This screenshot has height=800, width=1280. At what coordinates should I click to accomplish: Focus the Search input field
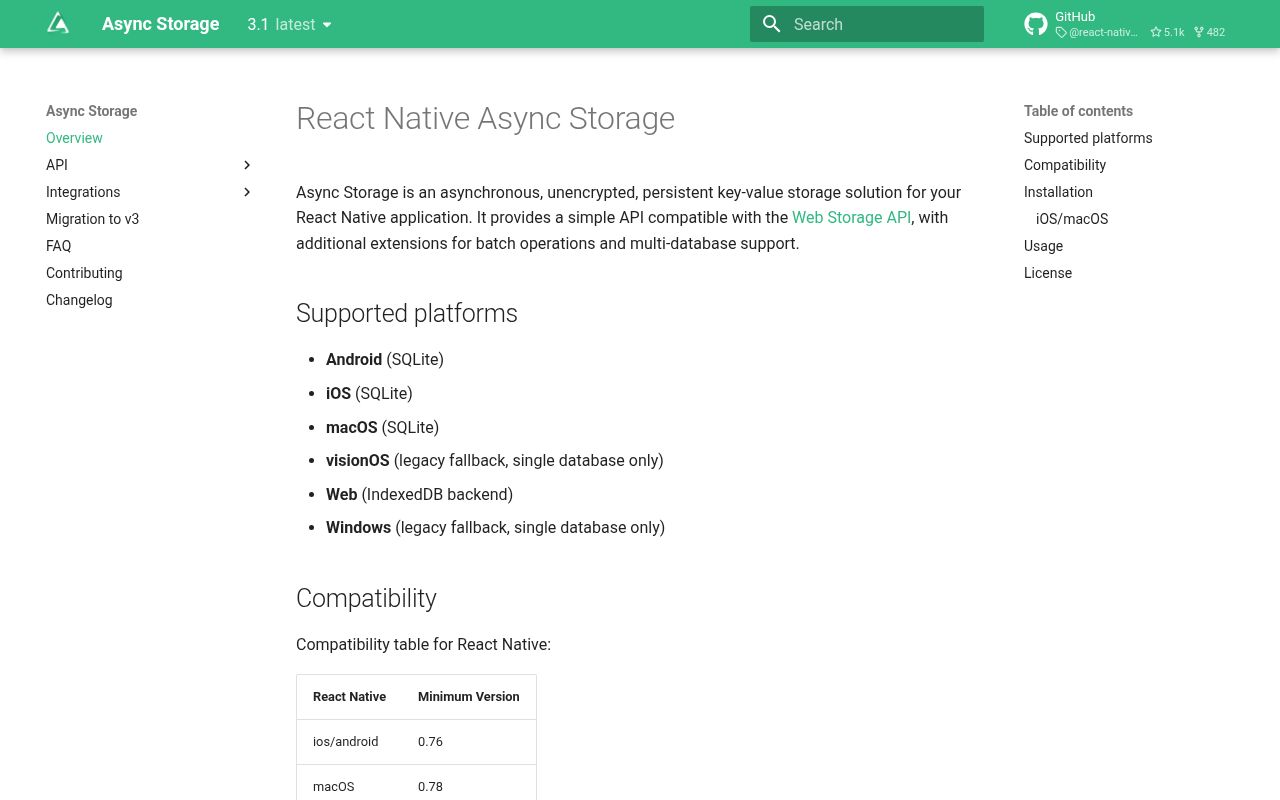tap(867, 24)
